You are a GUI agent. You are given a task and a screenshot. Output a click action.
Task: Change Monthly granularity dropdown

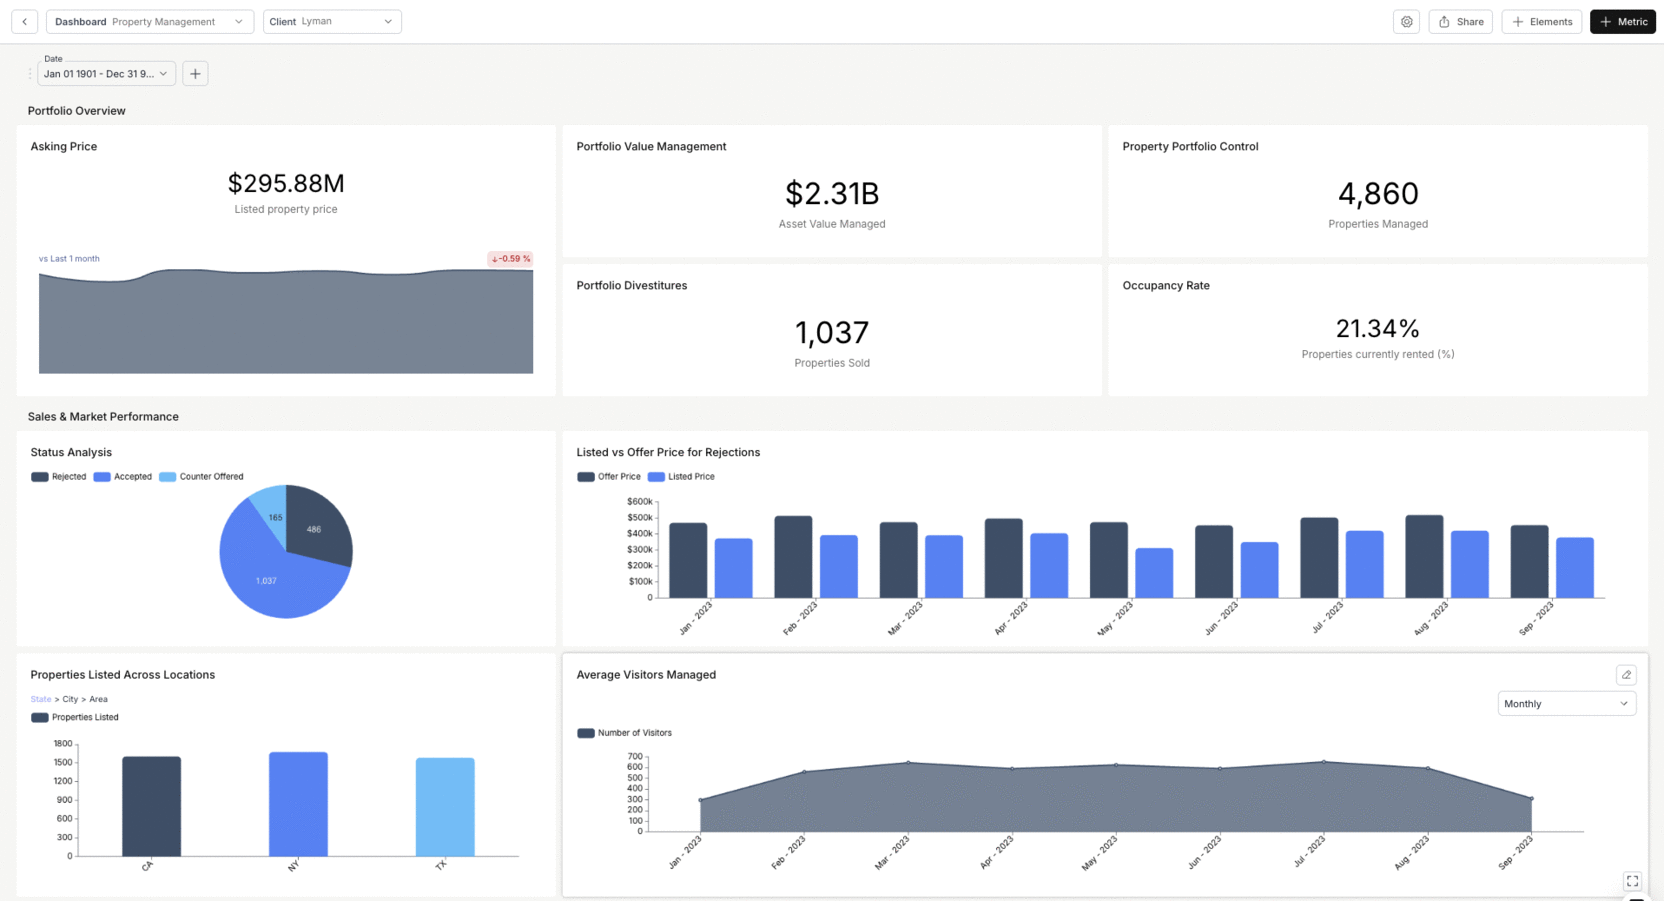[x=1566, y=703]
